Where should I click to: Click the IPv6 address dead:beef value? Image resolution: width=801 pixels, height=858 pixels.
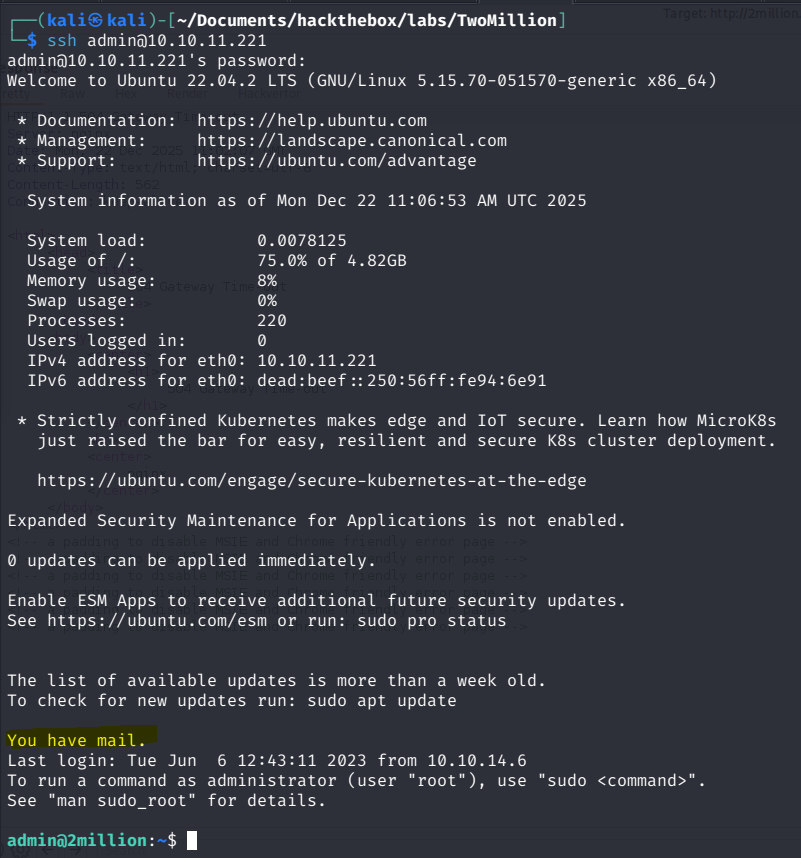pos(402,380)
